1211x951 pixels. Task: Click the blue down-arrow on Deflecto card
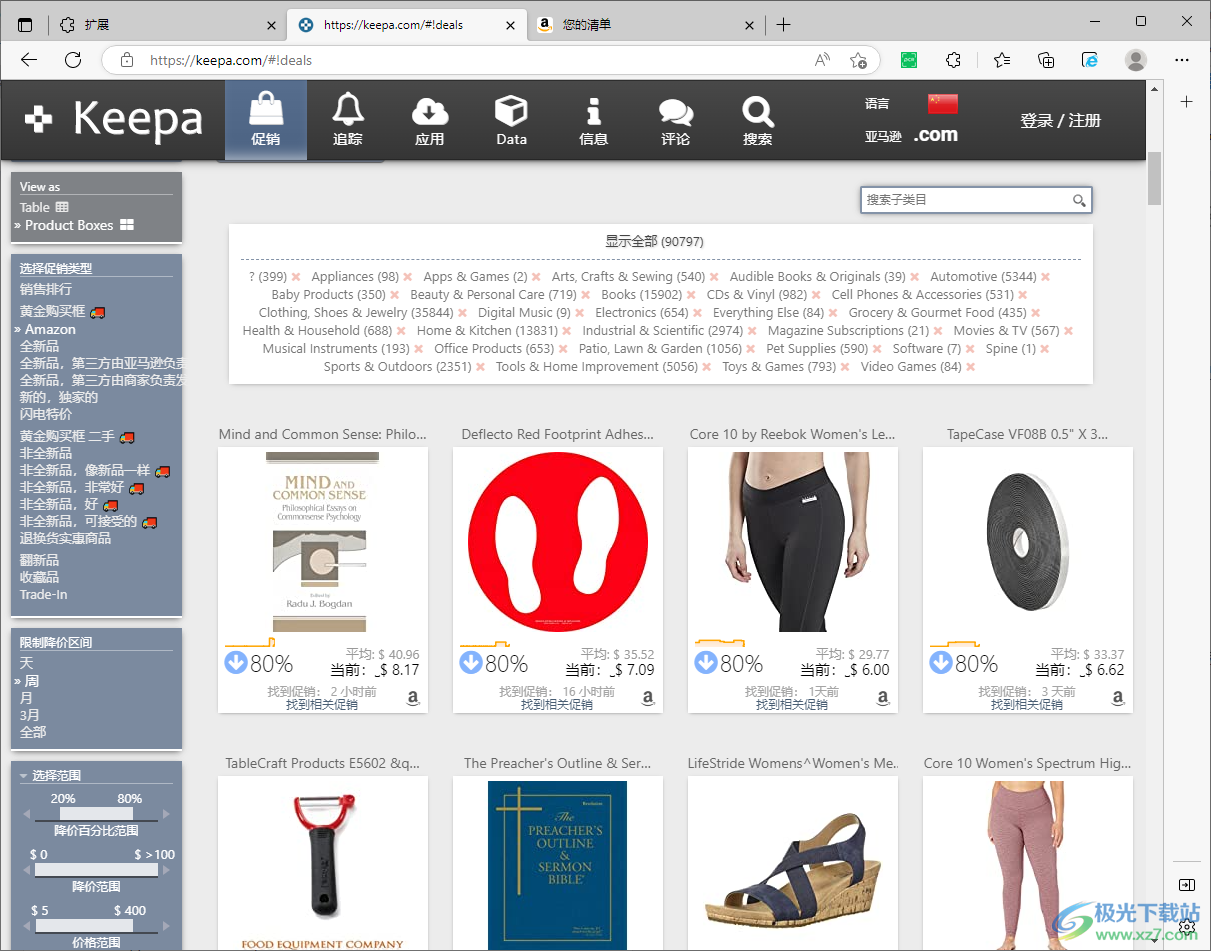click(471, 663)
